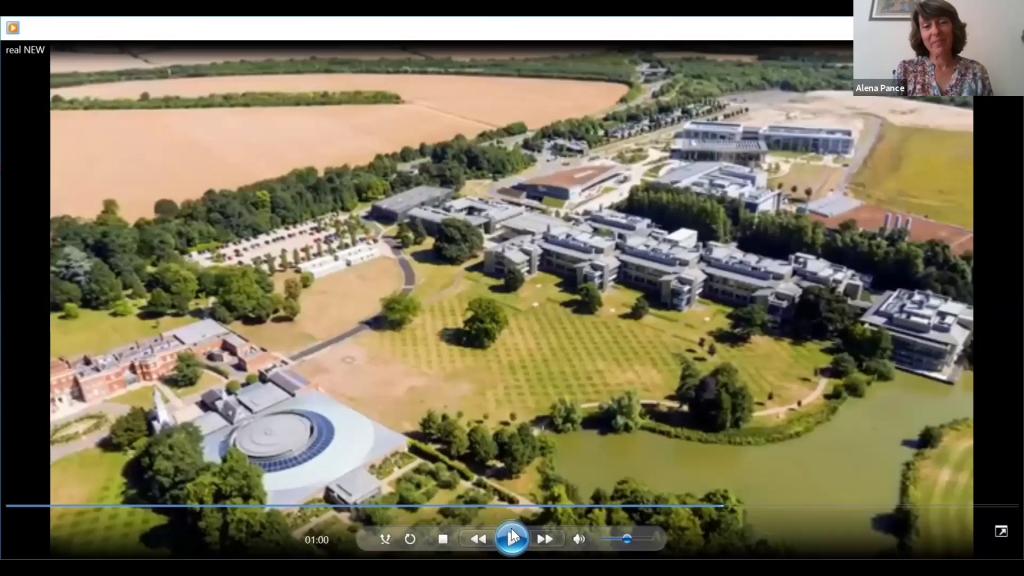This screenshot has height=576, width=1024.
Task: Click the "Alena Pance" name label
Action: 879,88
